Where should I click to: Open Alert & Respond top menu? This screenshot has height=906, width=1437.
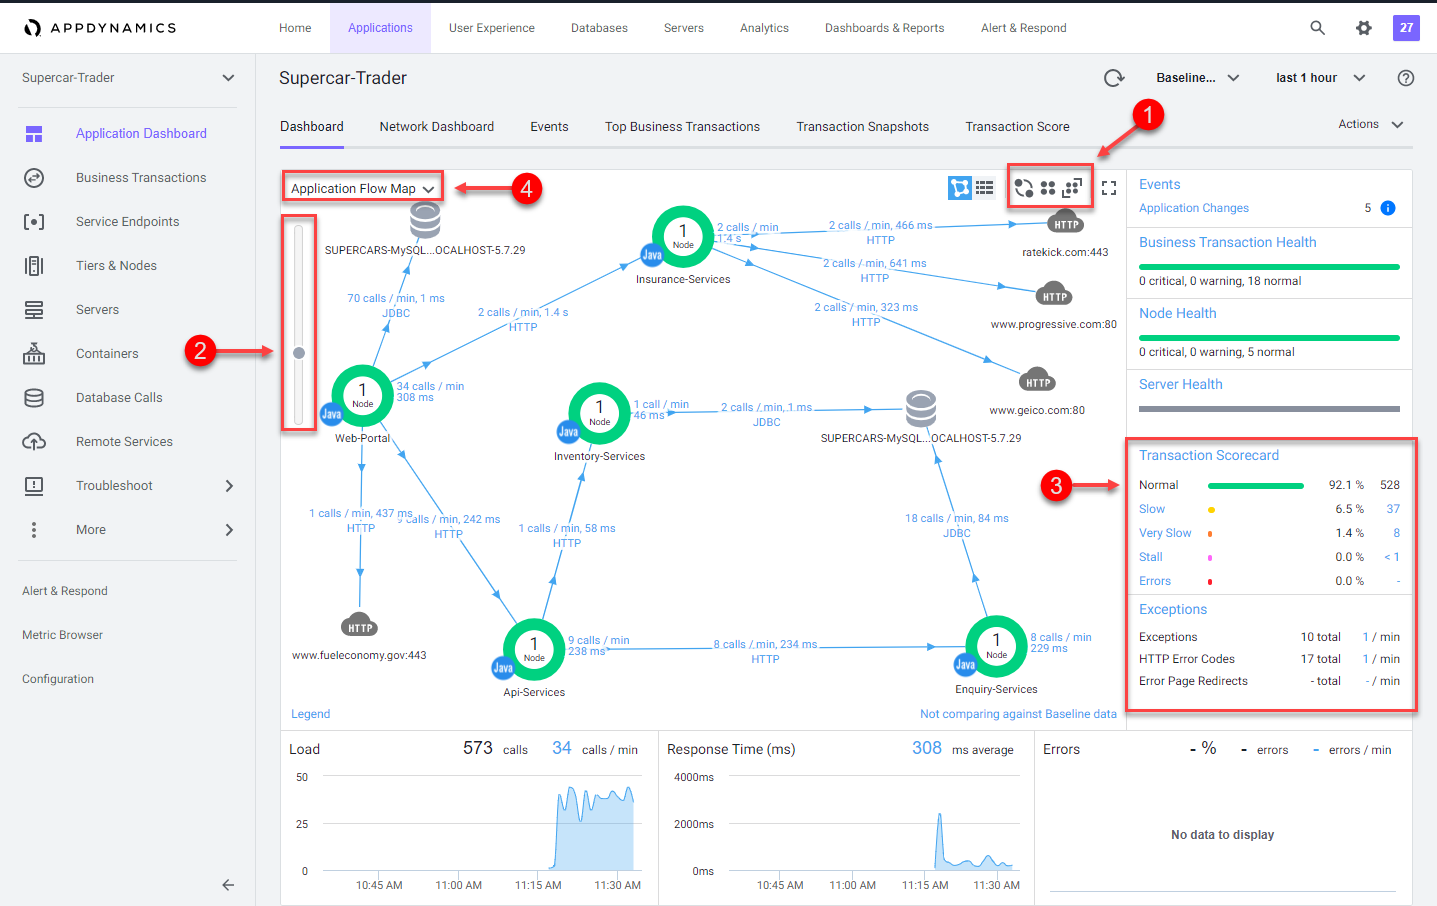[x=1023, y=28]
